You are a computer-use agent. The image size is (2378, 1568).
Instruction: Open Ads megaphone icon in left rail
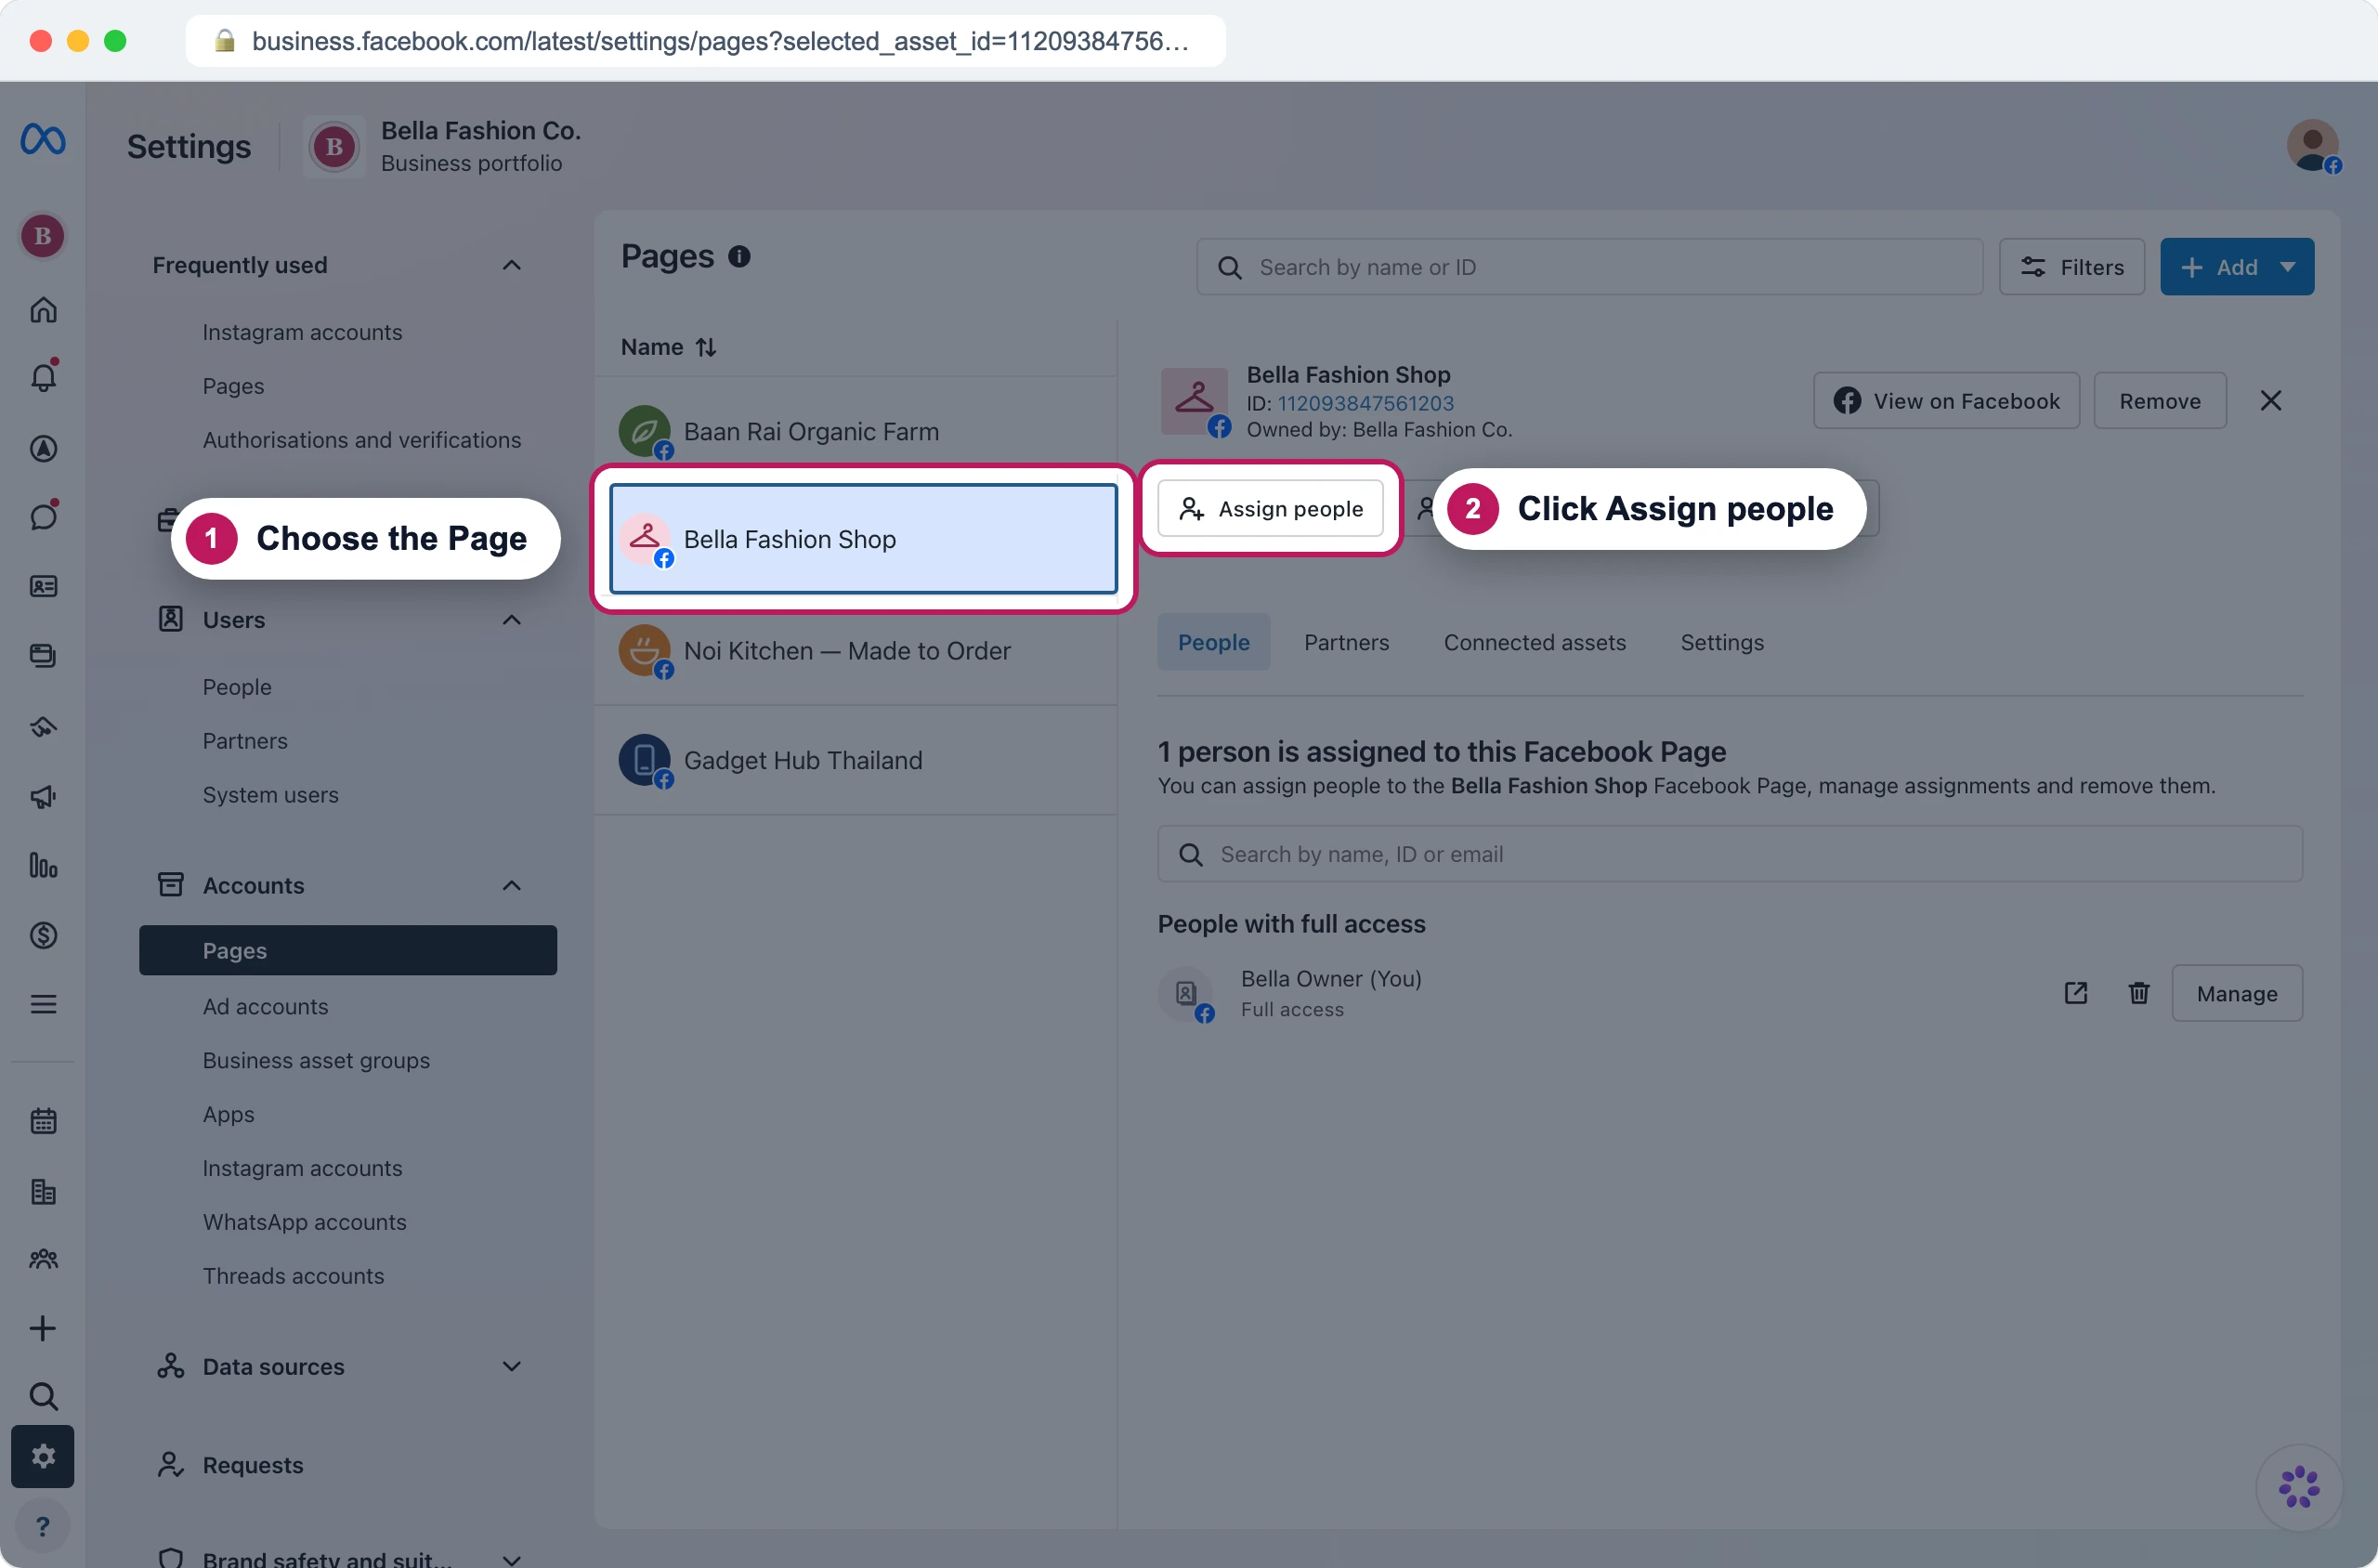pyautogui.click(x=43, y=797)
